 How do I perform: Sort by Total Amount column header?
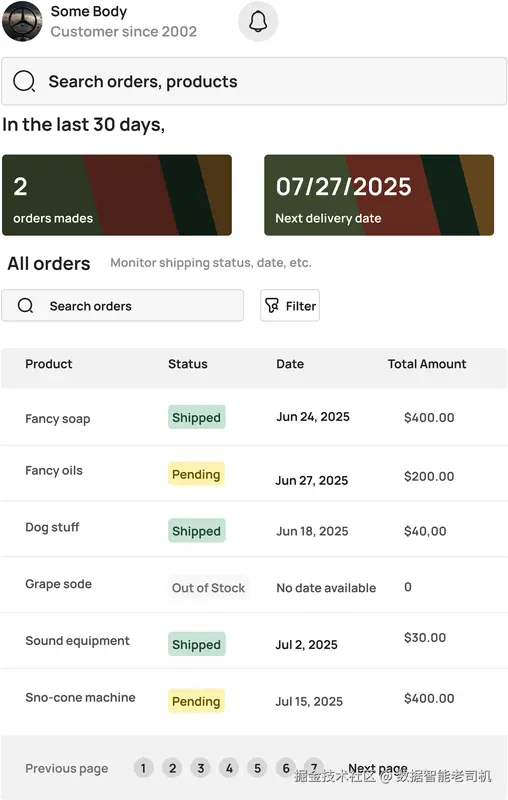pos(427,364)
